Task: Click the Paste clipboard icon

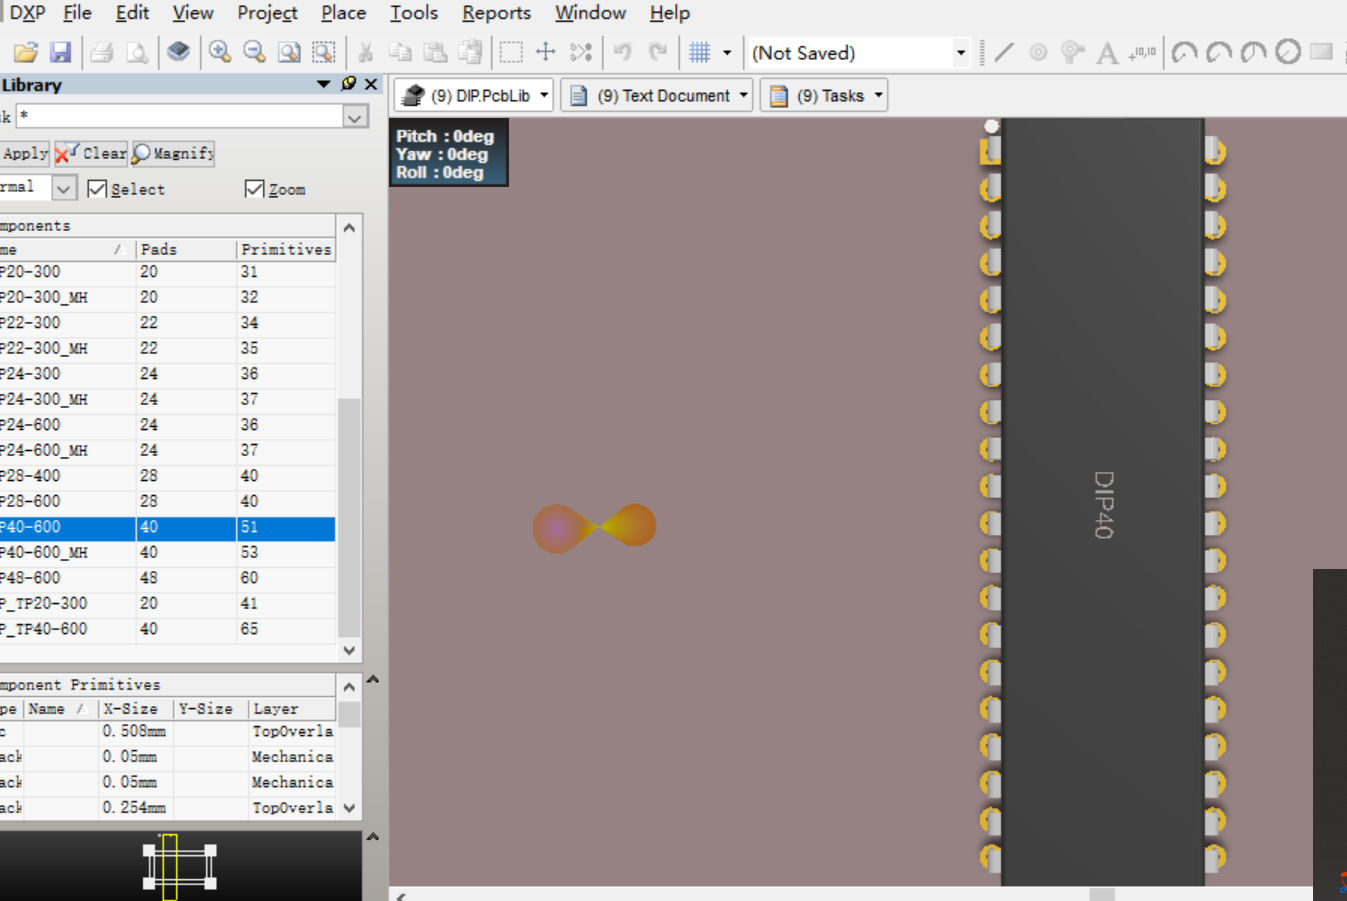Action: 435,53
